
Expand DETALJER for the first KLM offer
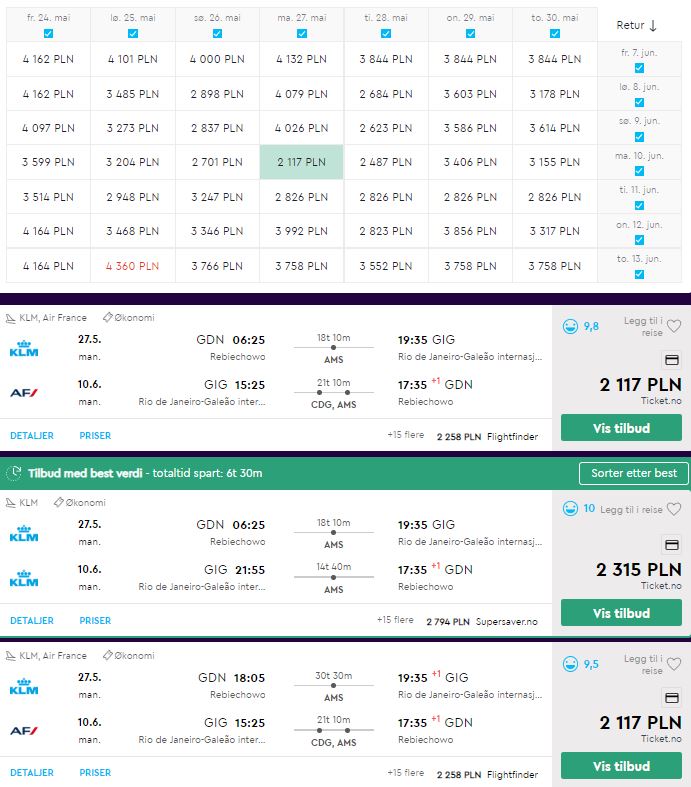click(x=32, y=436)
